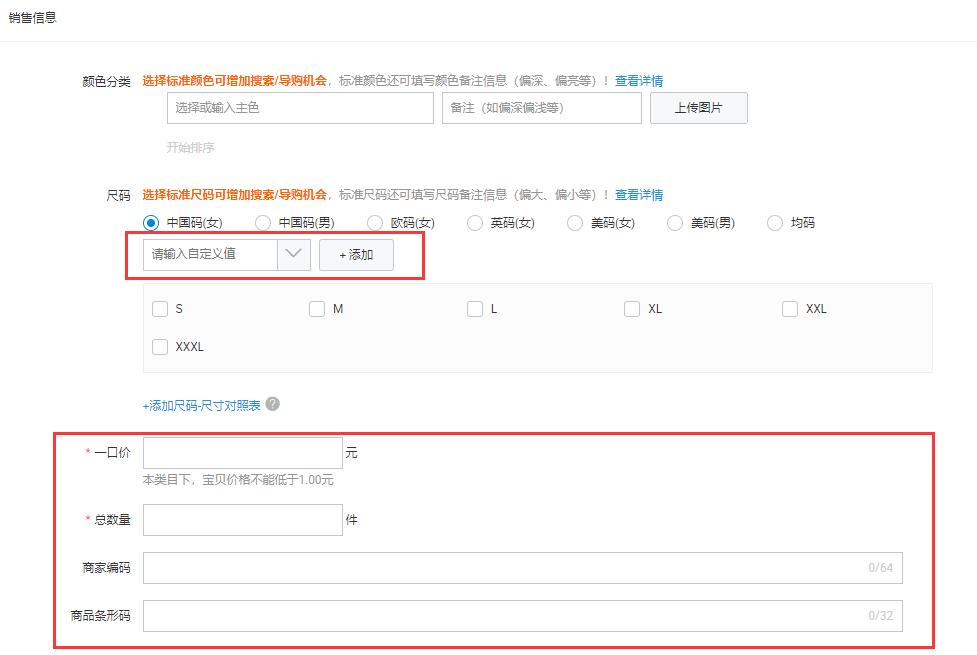Open the custom size dropdown arrow
Image resolution: width=977 pixels, height=655 pixels.
[x=293, y=255]
